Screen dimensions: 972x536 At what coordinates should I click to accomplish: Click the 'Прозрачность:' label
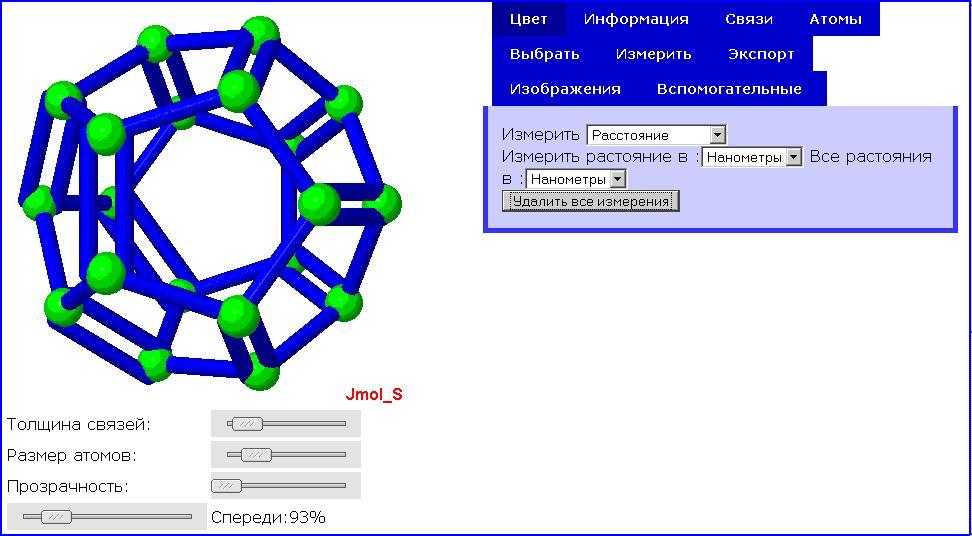click(68, 486)
